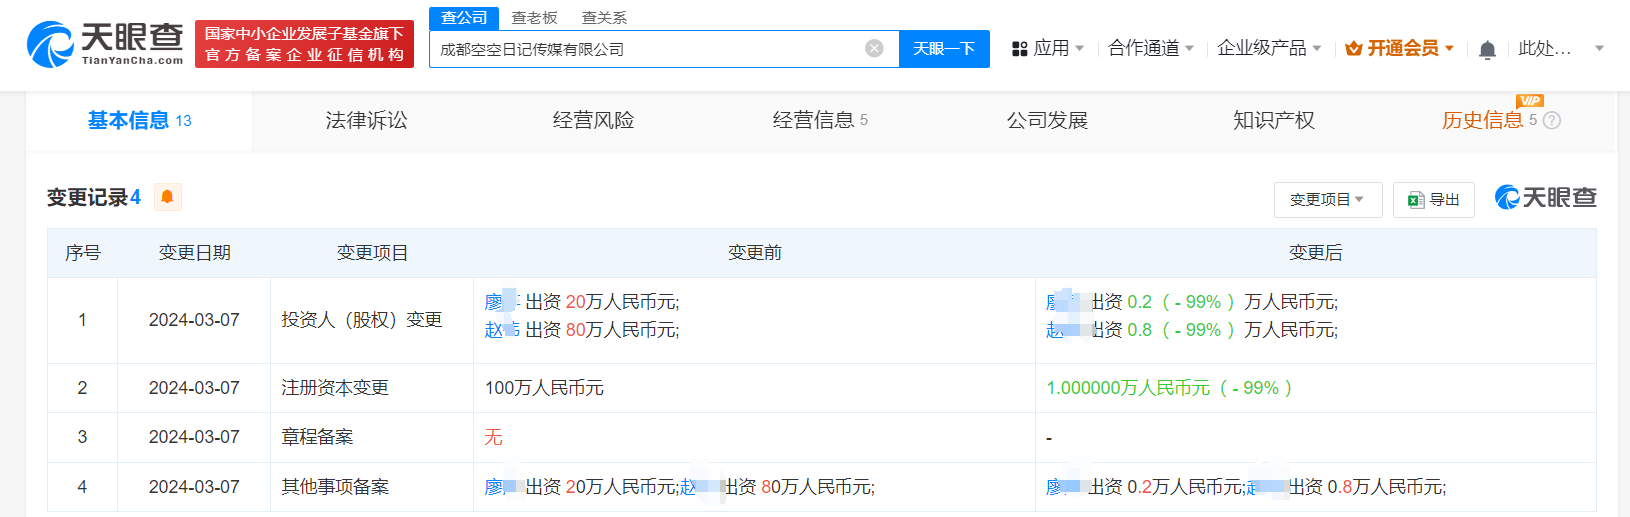
Task: Click the 天眼一下 search button
Action: click(x=943, y=49)
